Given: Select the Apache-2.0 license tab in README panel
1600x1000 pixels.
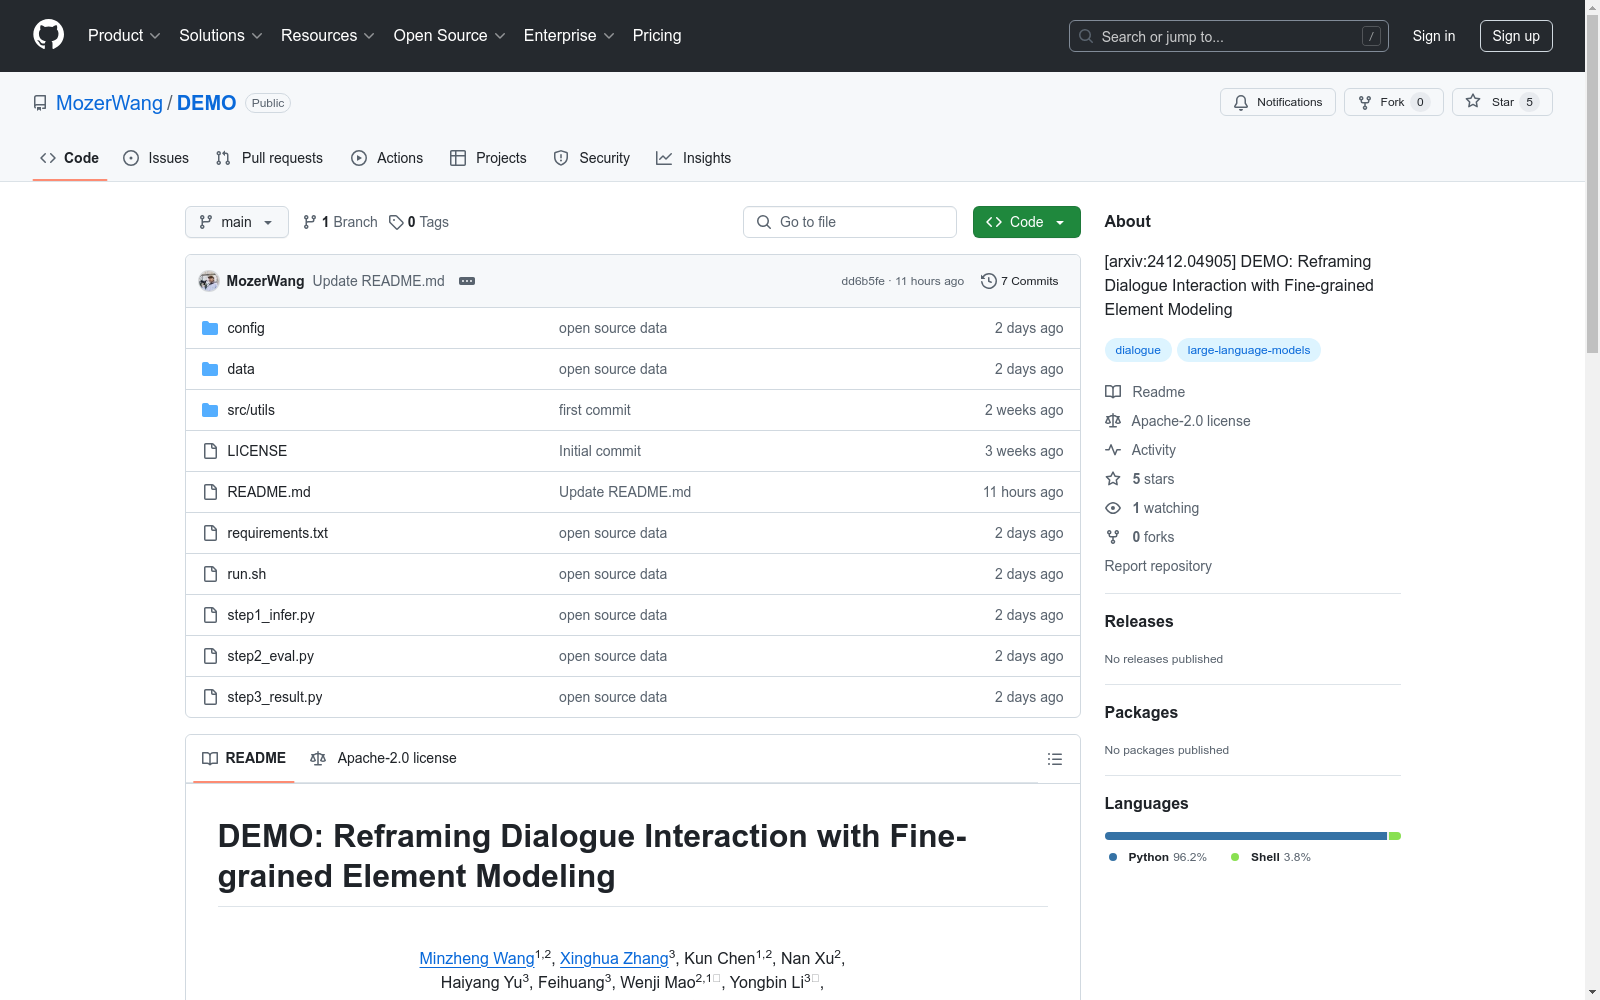Looking at the screenshot, I should [x=384, y=758].
